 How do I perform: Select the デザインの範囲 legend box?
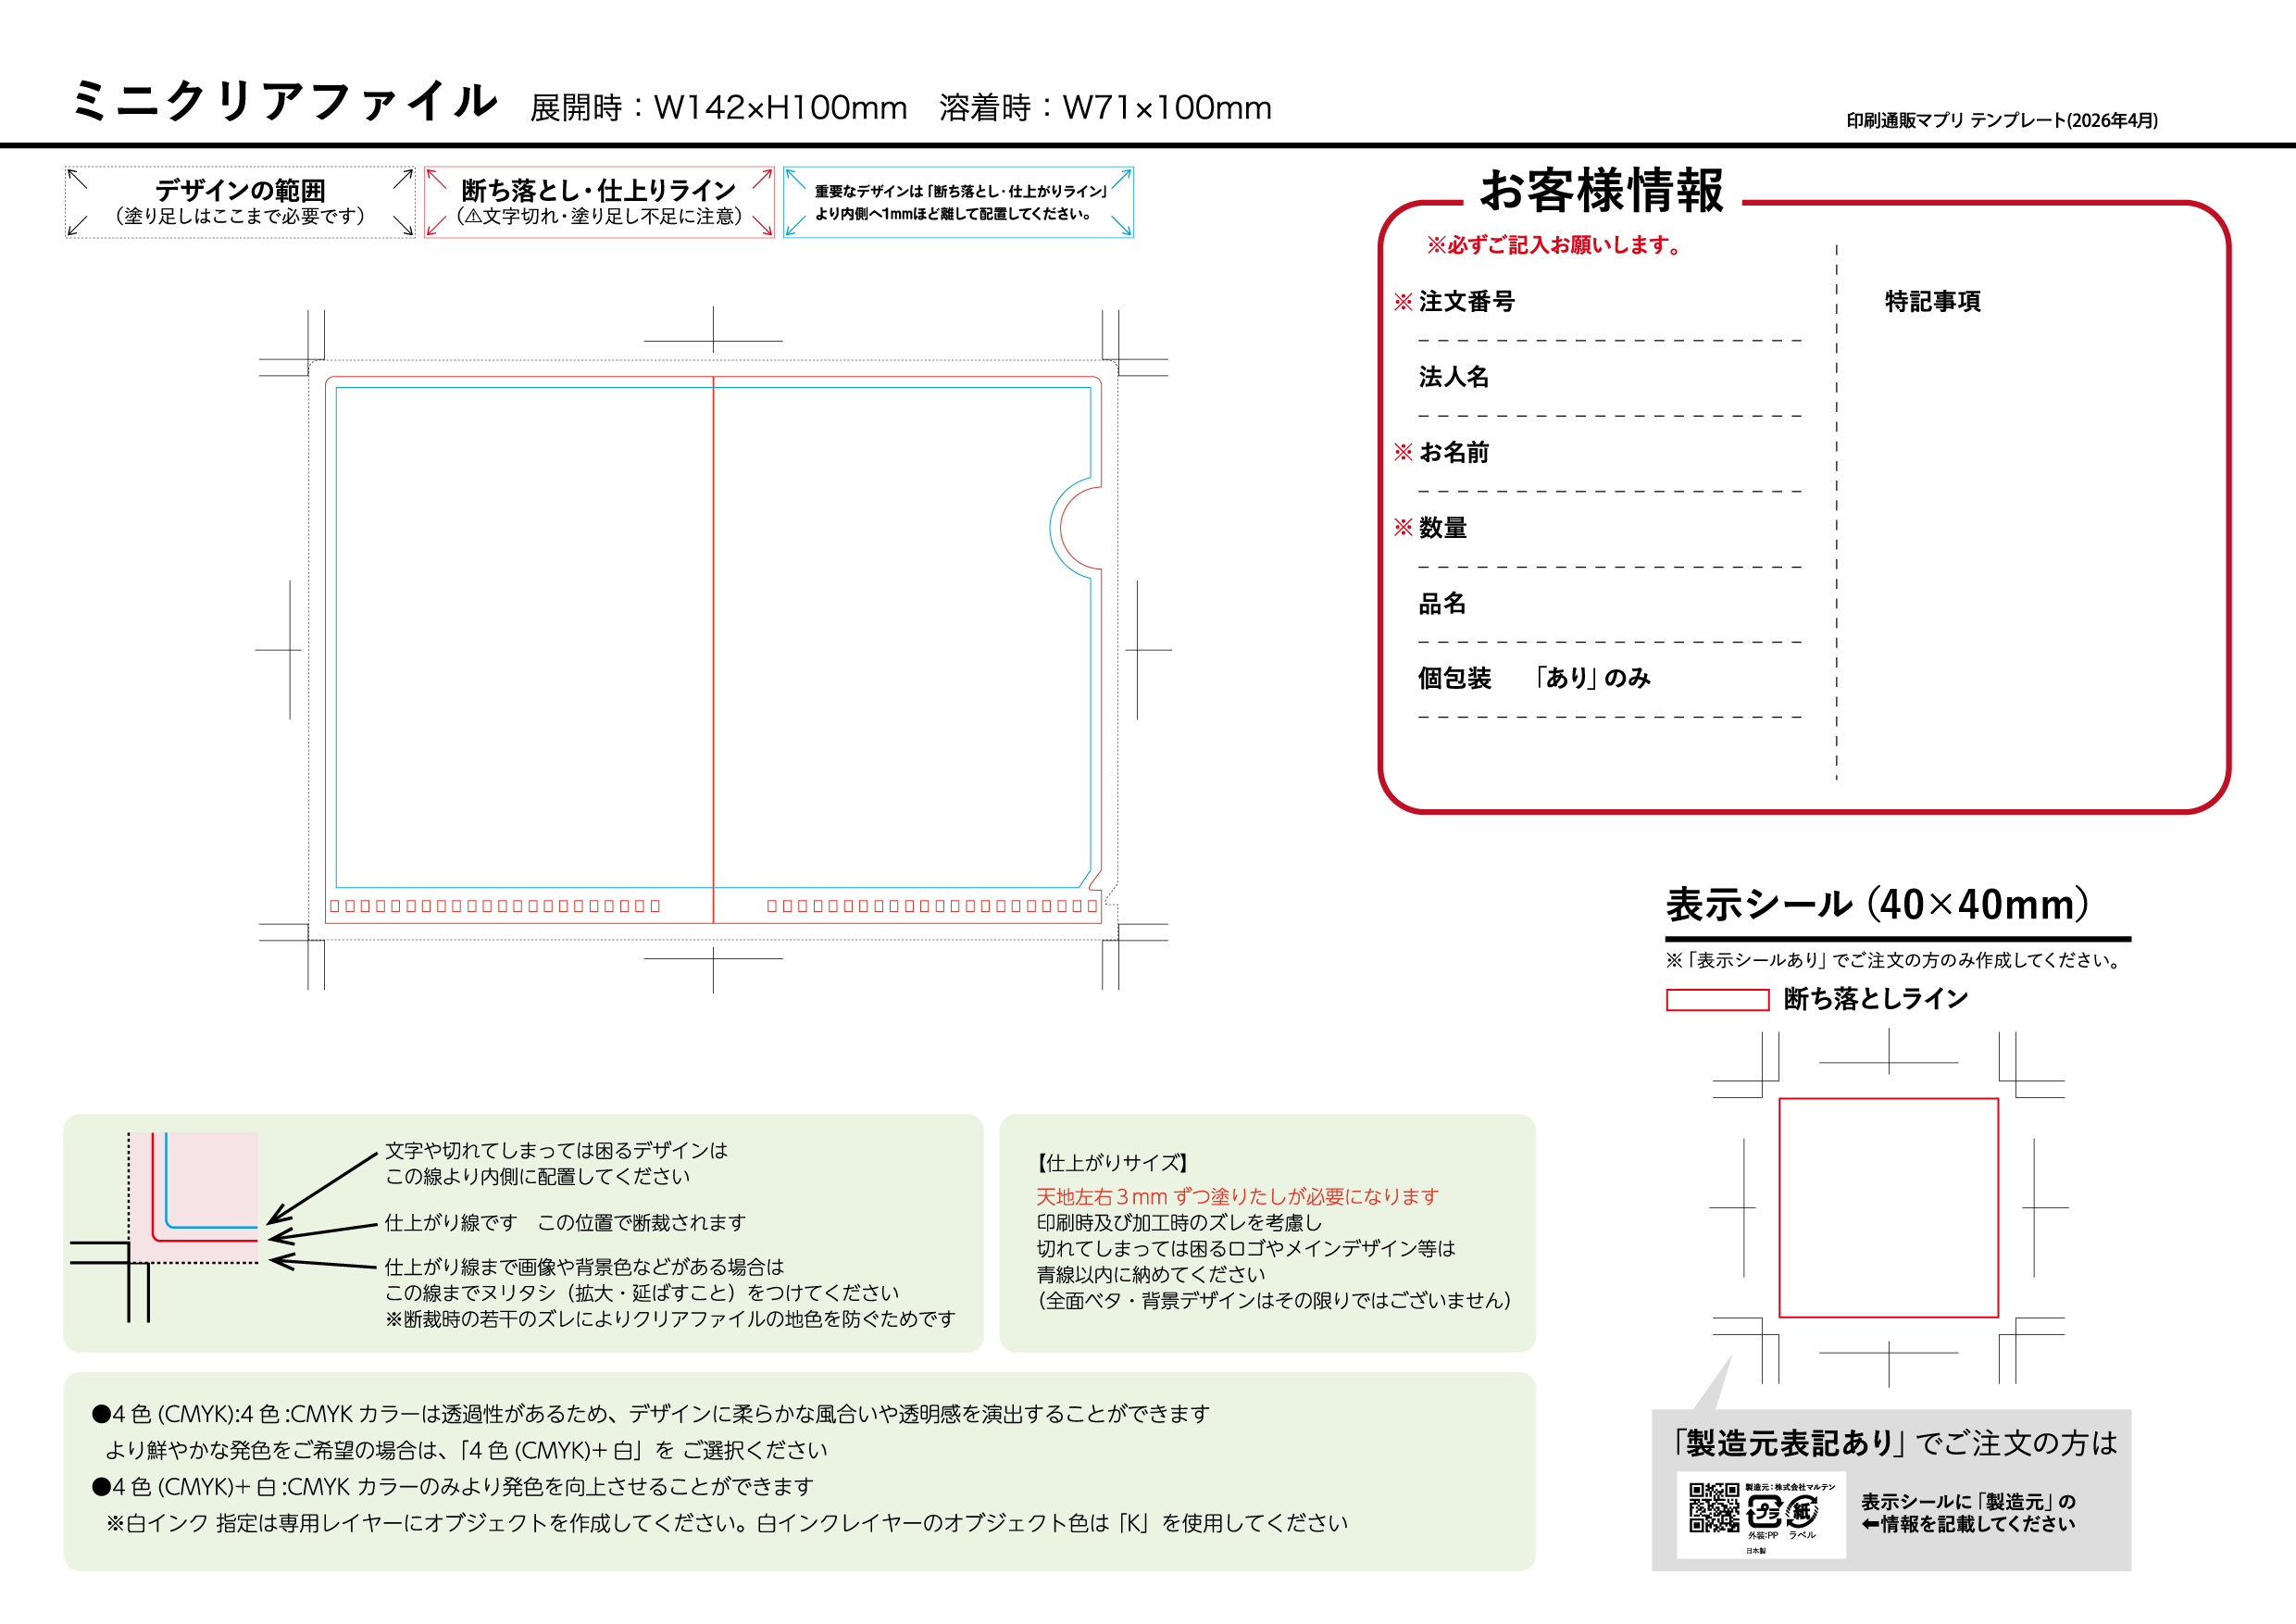240,202
